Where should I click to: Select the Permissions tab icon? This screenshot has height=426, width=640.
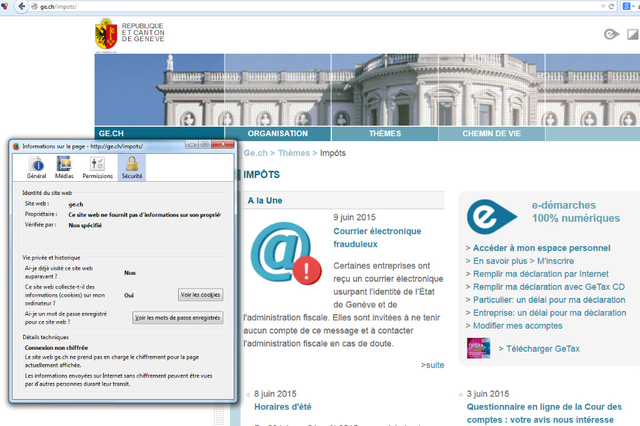[x=97, y=167]
